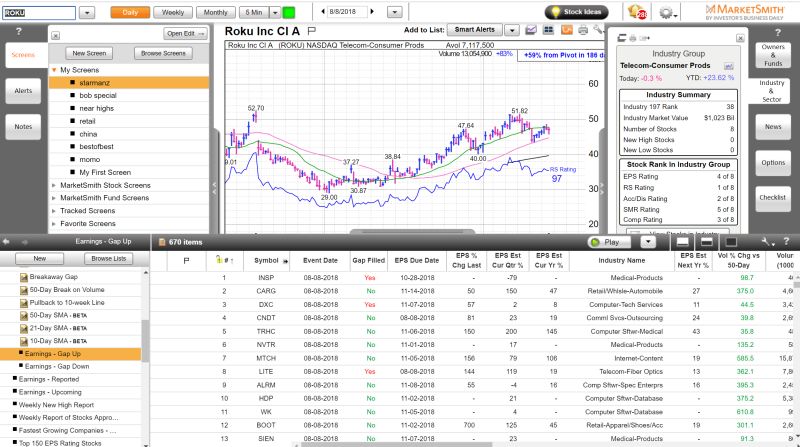Click into the ROKU symbol input field
Viewport: 800px width, 447px height.
coord(39,13)
